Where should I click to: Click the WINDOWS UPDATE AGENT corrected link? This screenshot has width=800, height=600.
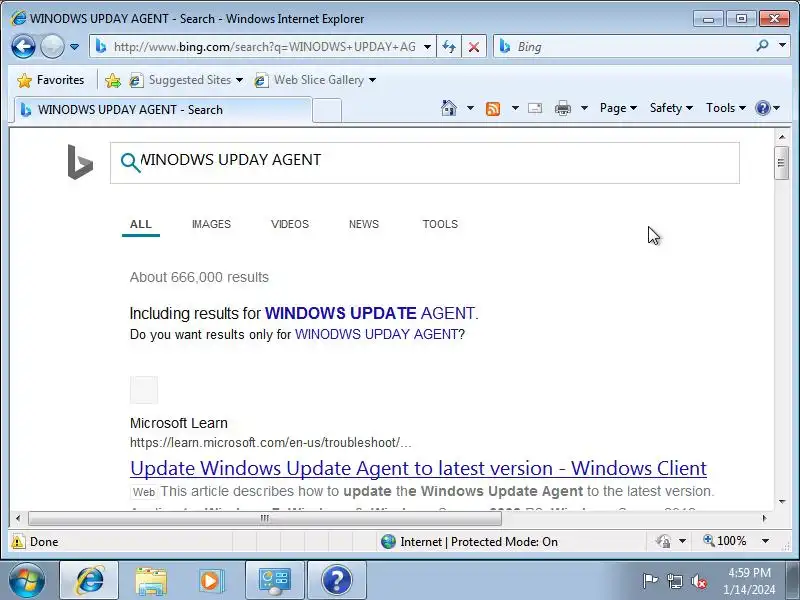coord(370,313)
